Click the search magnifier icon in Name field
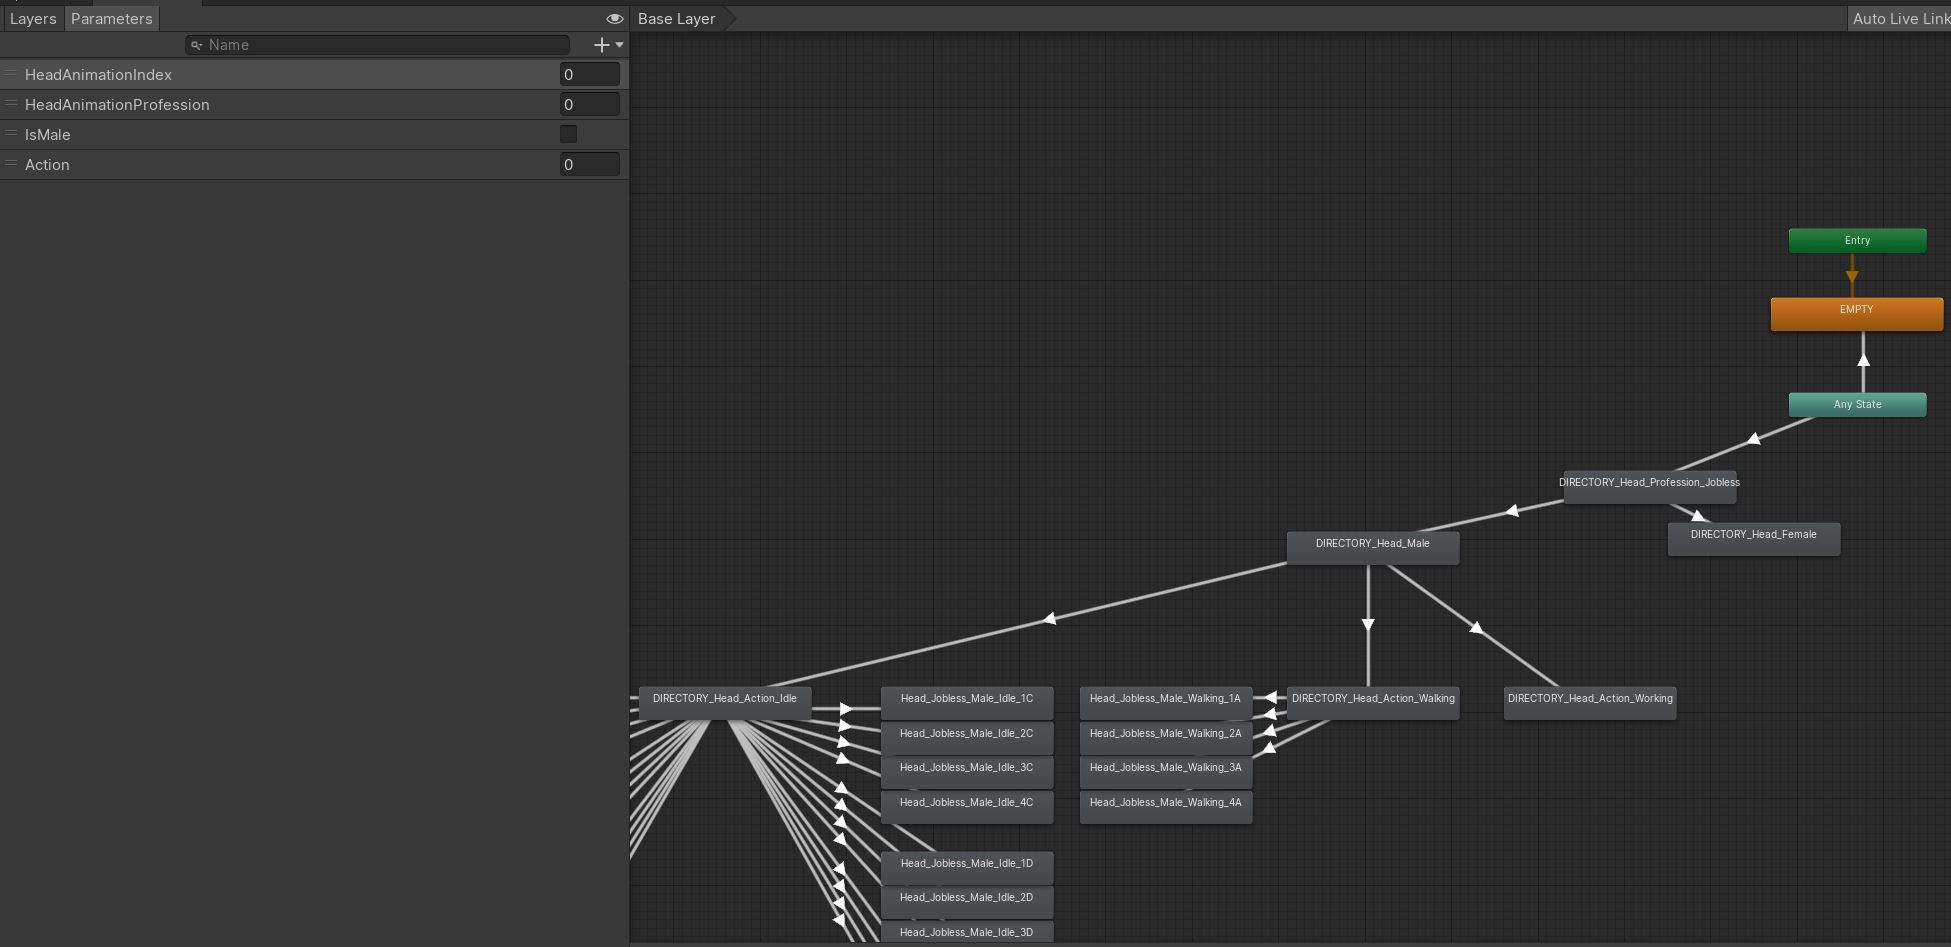 point(197,45)
